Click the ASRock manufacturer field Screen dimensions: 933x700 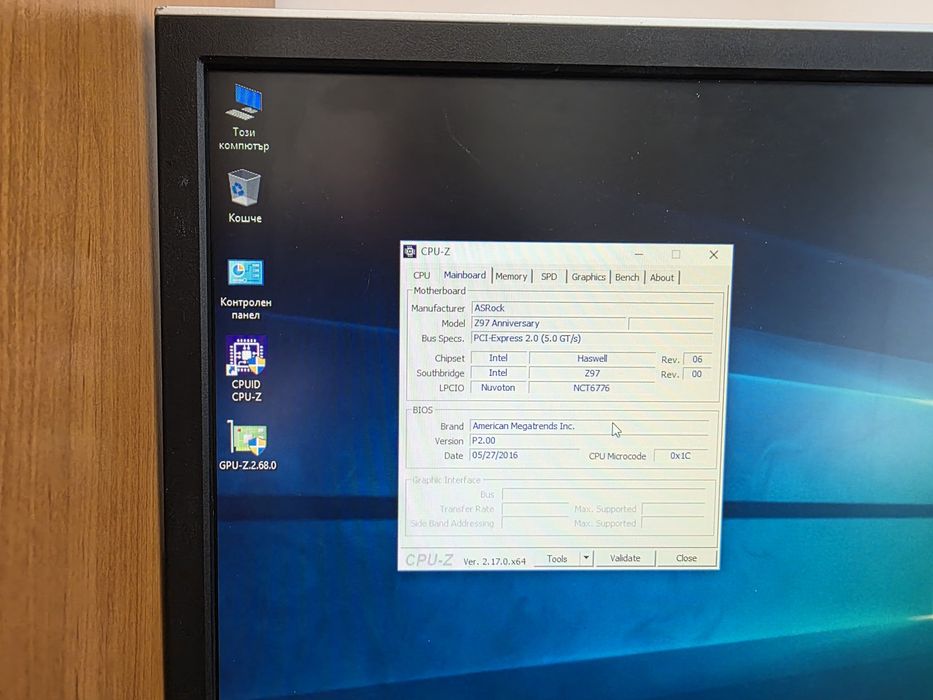(x=593, y=308)
